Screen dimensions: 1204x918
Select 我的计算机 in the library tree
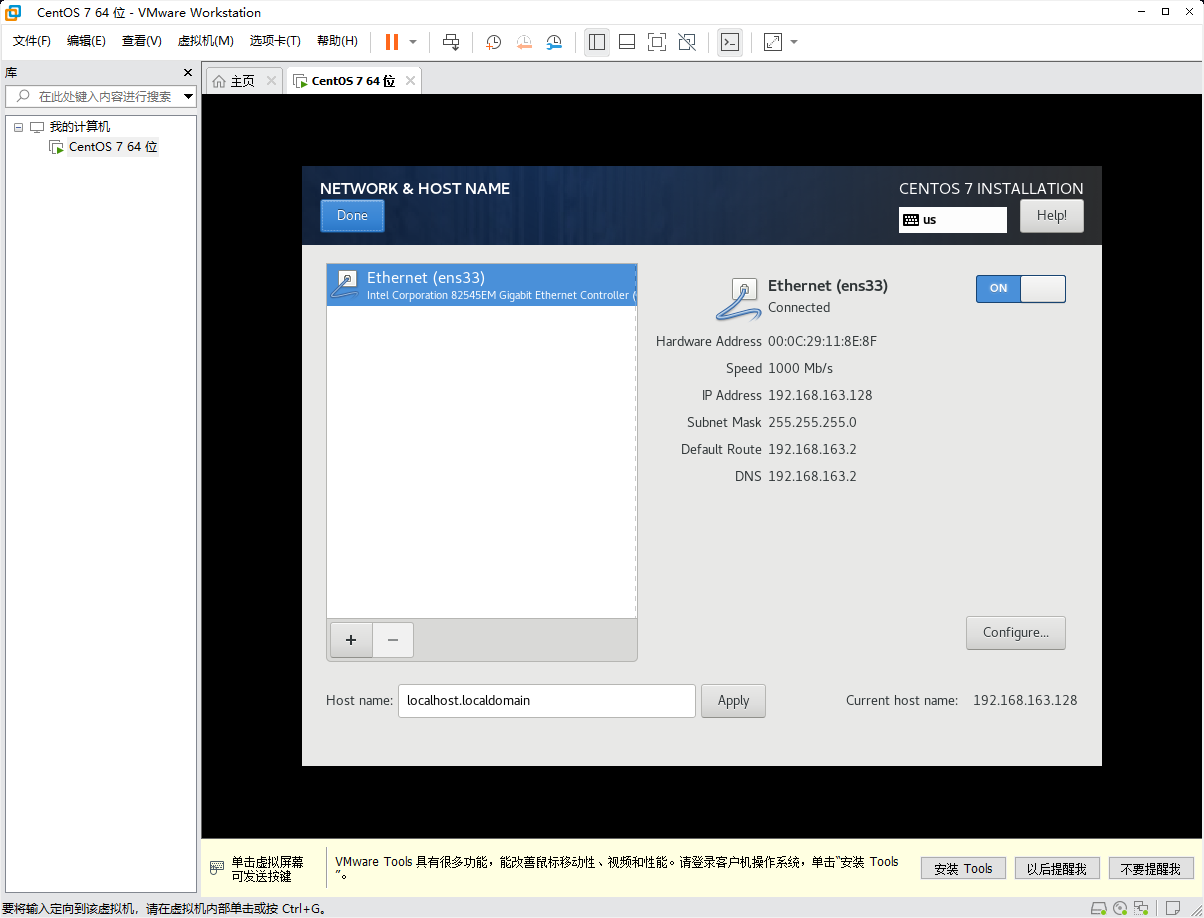[x=80, y=127]
